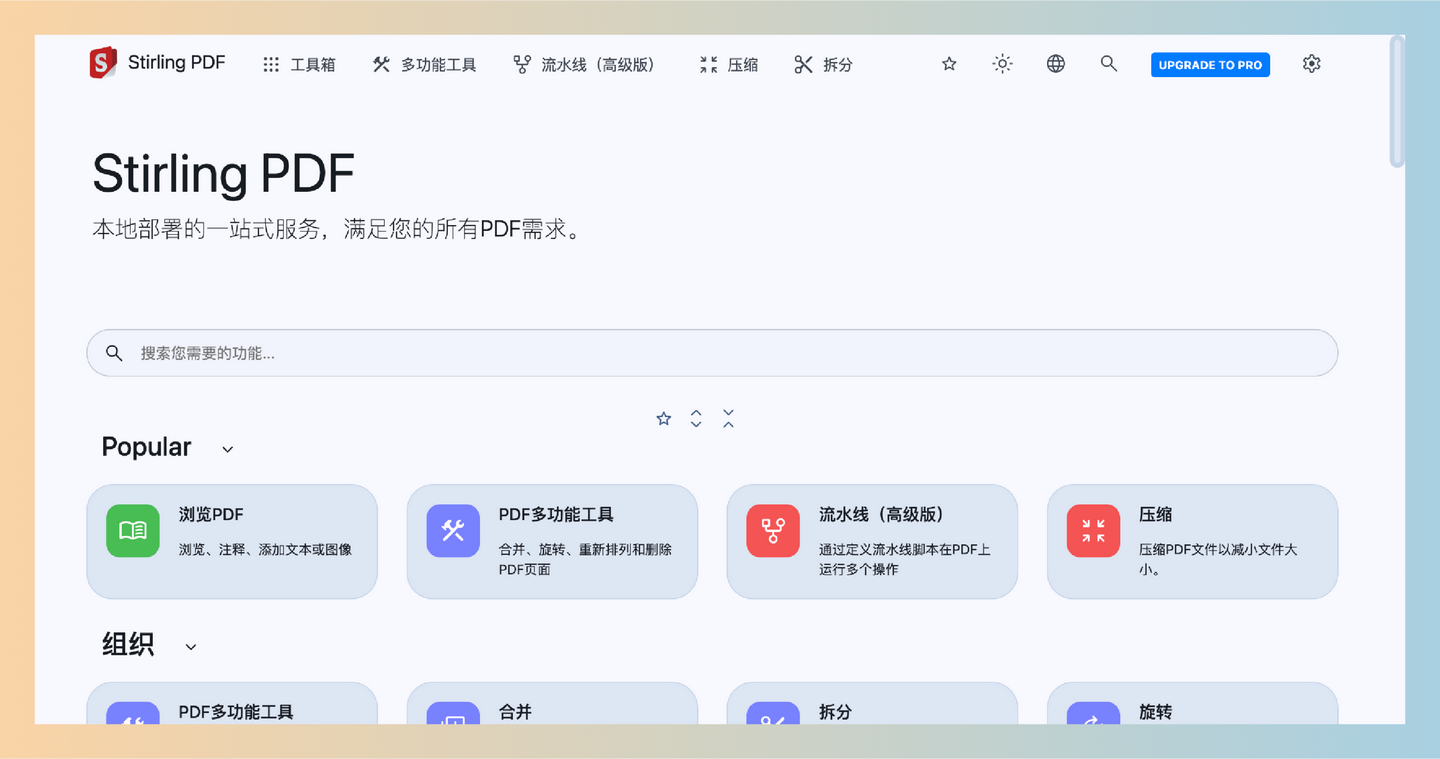Toggle favorites star above Popular section
Image resolution: width=1440 pixels, height=759 pixels.
point(663,419)
